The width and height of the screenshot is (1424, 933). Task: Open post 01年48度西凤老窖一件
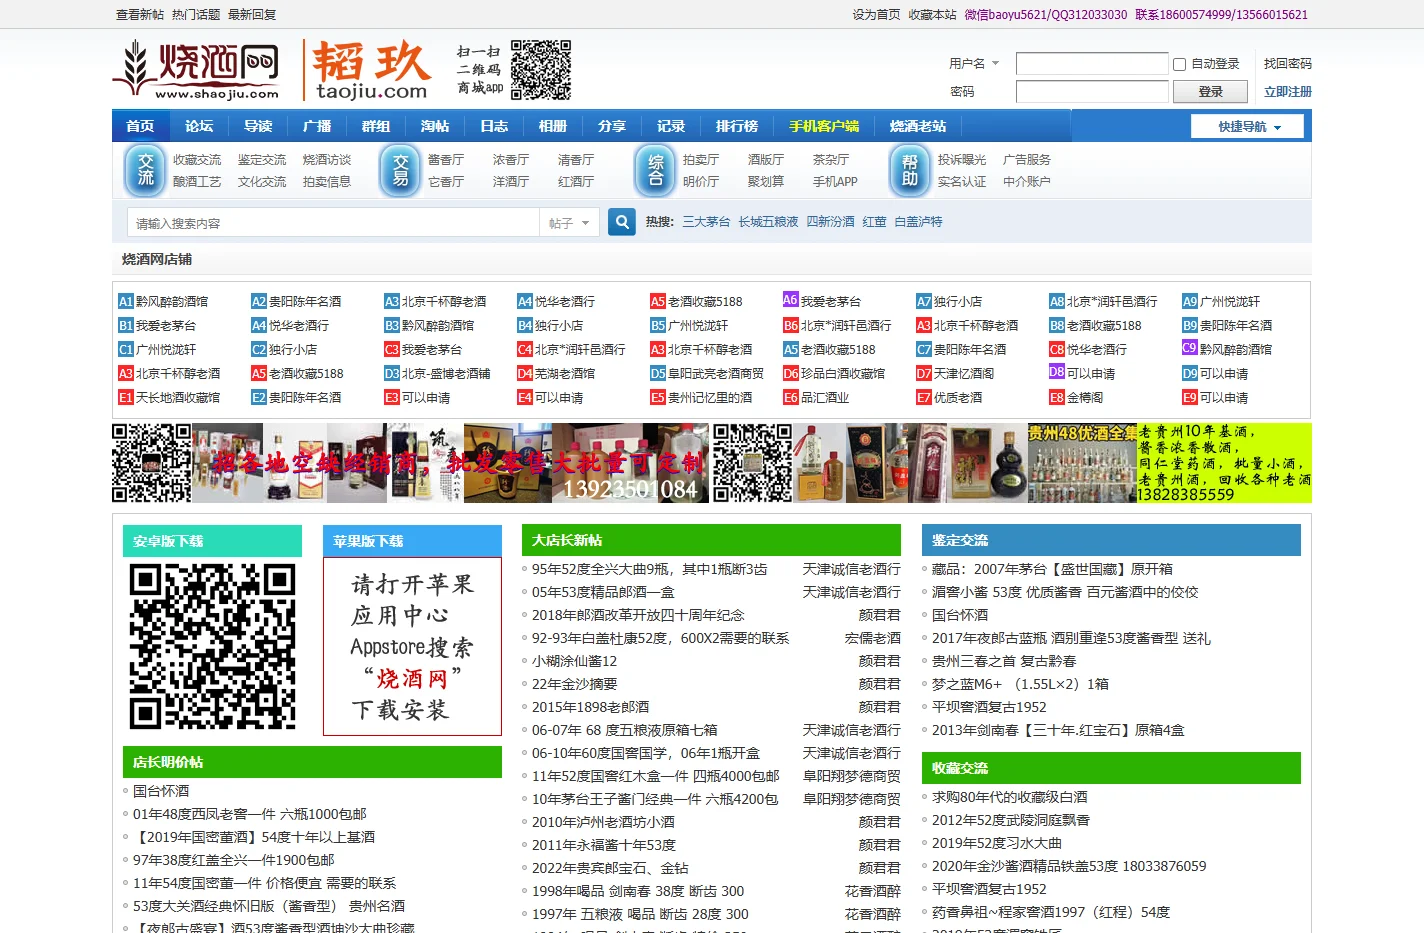coord(250,814)
